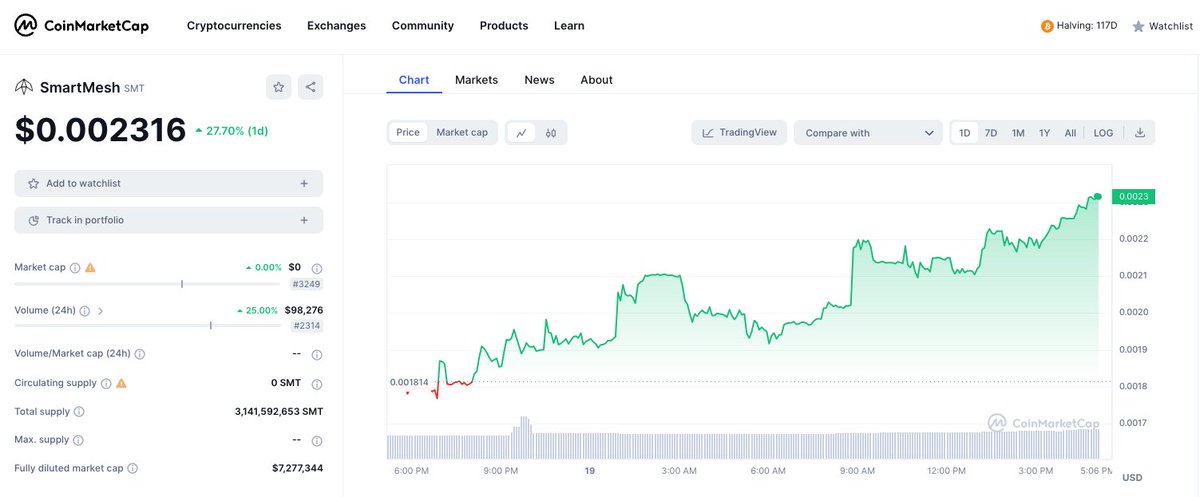Click info icon beside $0 market cap value
This screenshot has height=497, width=1200.
[317, 268]
